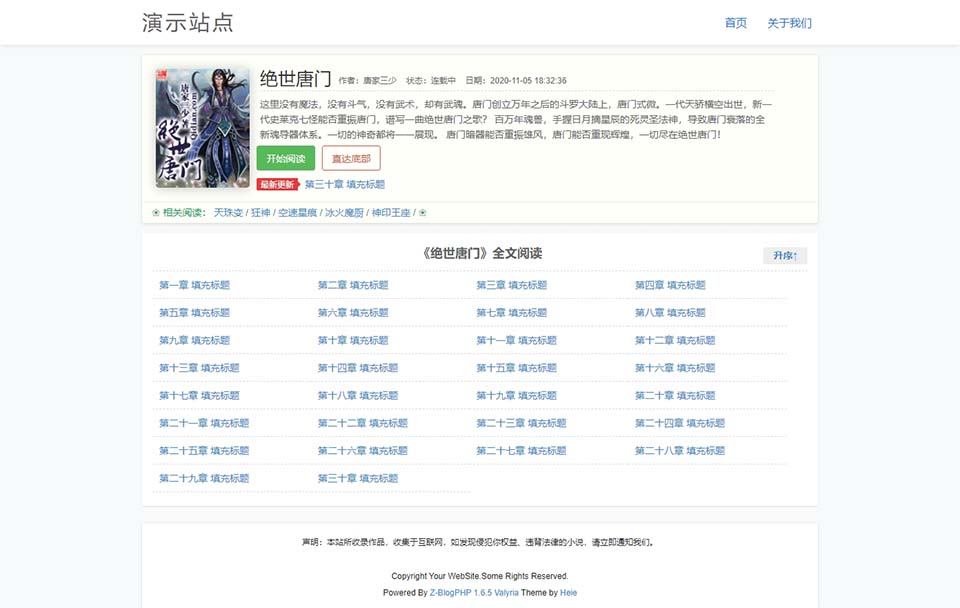Open related novel 天珠变
Screen dimensions: 960x608
[x=229, y=213]
